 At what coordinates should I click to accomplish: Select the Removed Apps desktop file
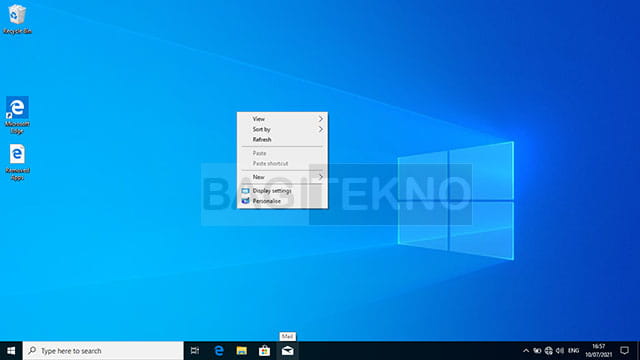click(17, 162)
